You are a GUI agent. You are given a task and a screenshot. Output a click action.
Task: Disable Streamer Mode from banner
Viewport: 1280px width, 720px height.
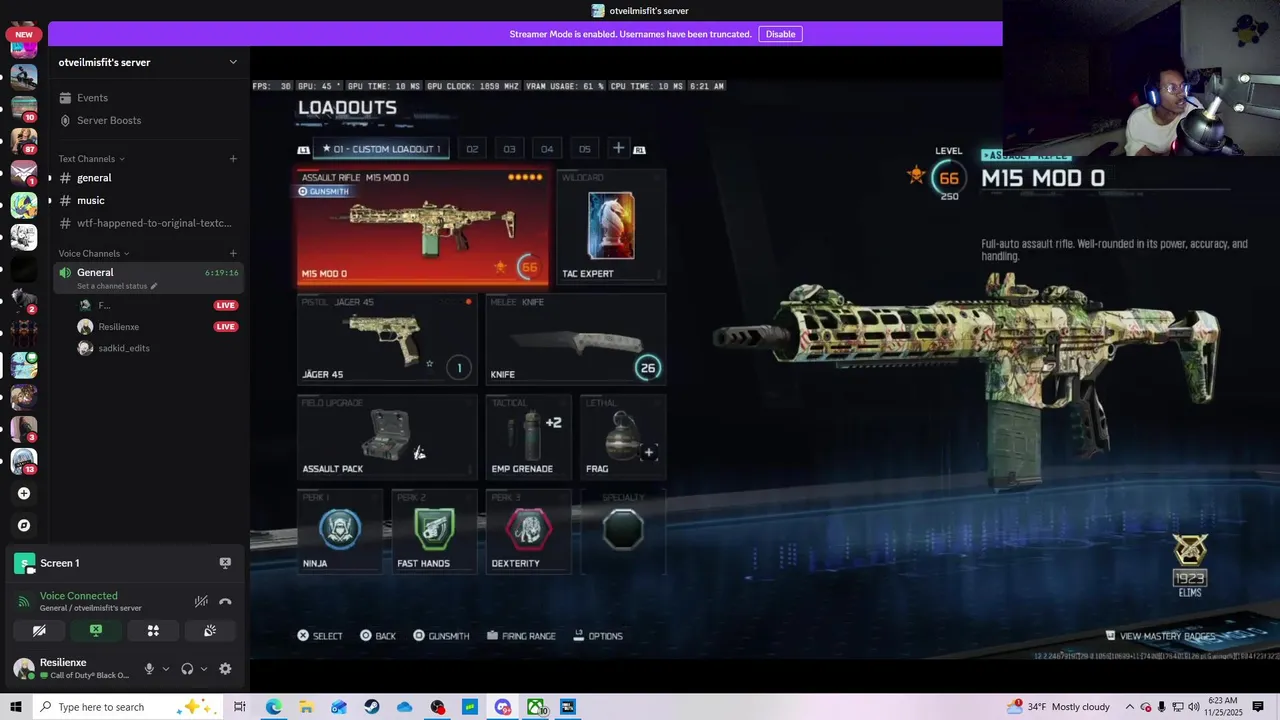click(780, 34)
